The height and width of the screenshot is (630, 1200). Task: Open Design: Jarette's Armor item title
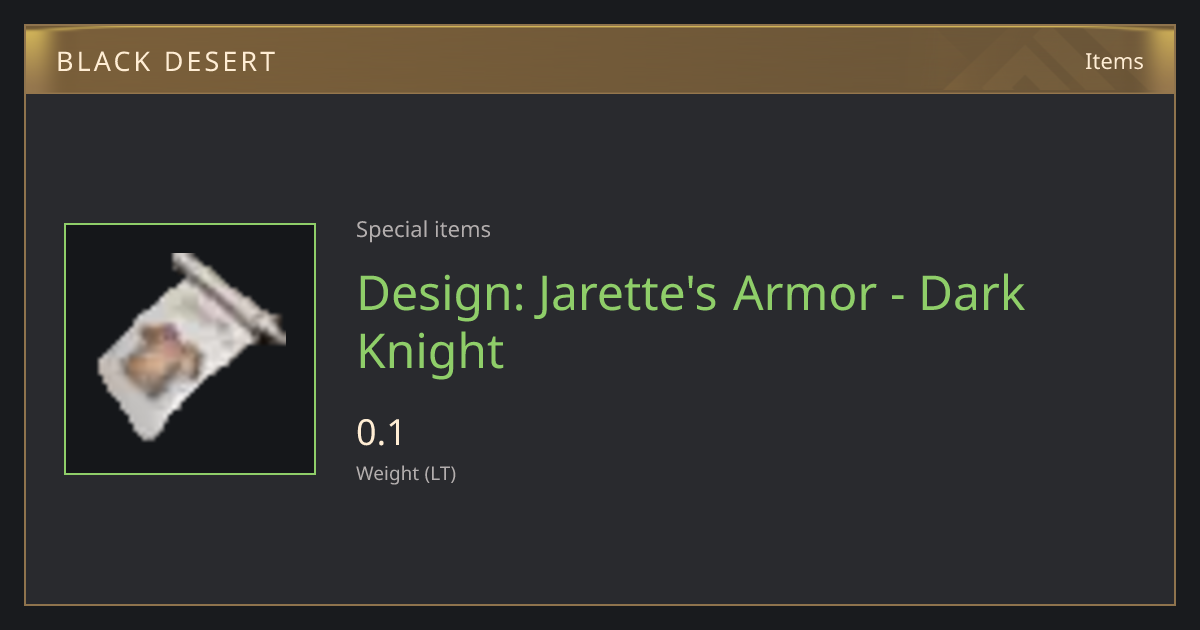click(x=691, y=322)
